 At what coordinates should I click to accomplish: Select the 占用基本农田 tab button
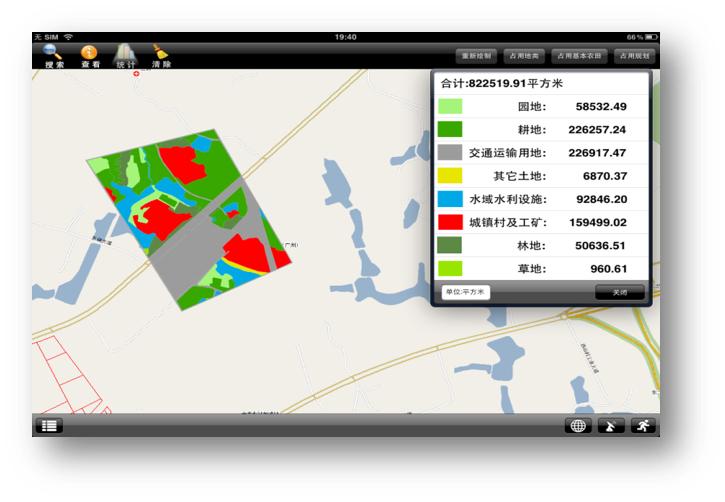click(580, 56)
